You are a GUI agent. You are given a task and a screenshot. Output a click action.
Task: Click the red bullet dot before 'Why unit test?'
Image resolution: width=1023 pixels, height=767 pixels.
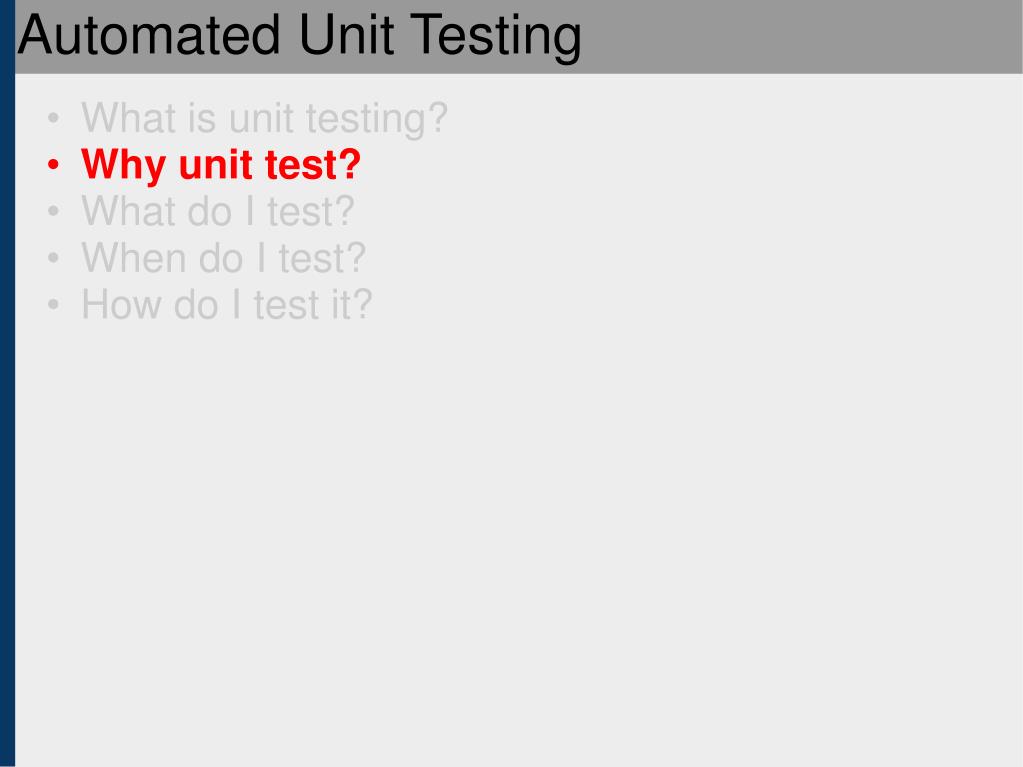53,165
